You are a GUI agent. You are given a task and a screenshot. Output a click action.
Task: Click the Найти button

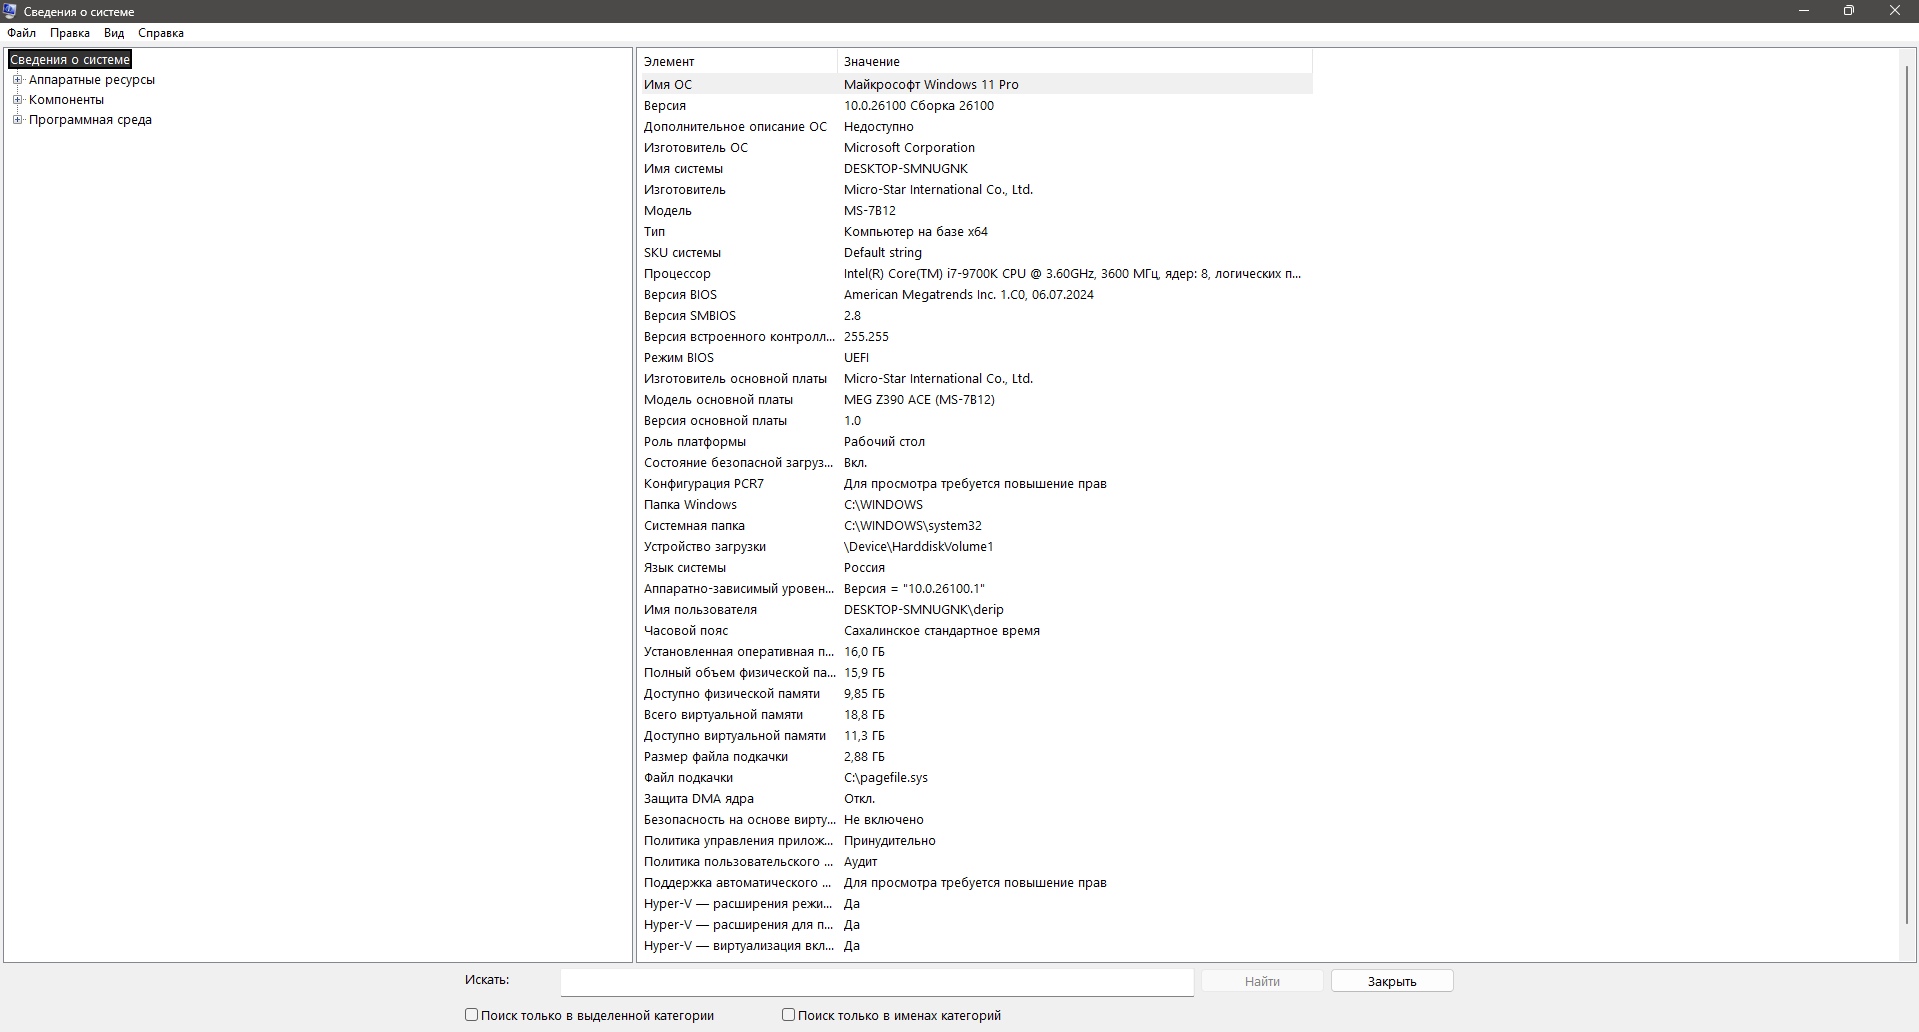[x=1262, y=981]
